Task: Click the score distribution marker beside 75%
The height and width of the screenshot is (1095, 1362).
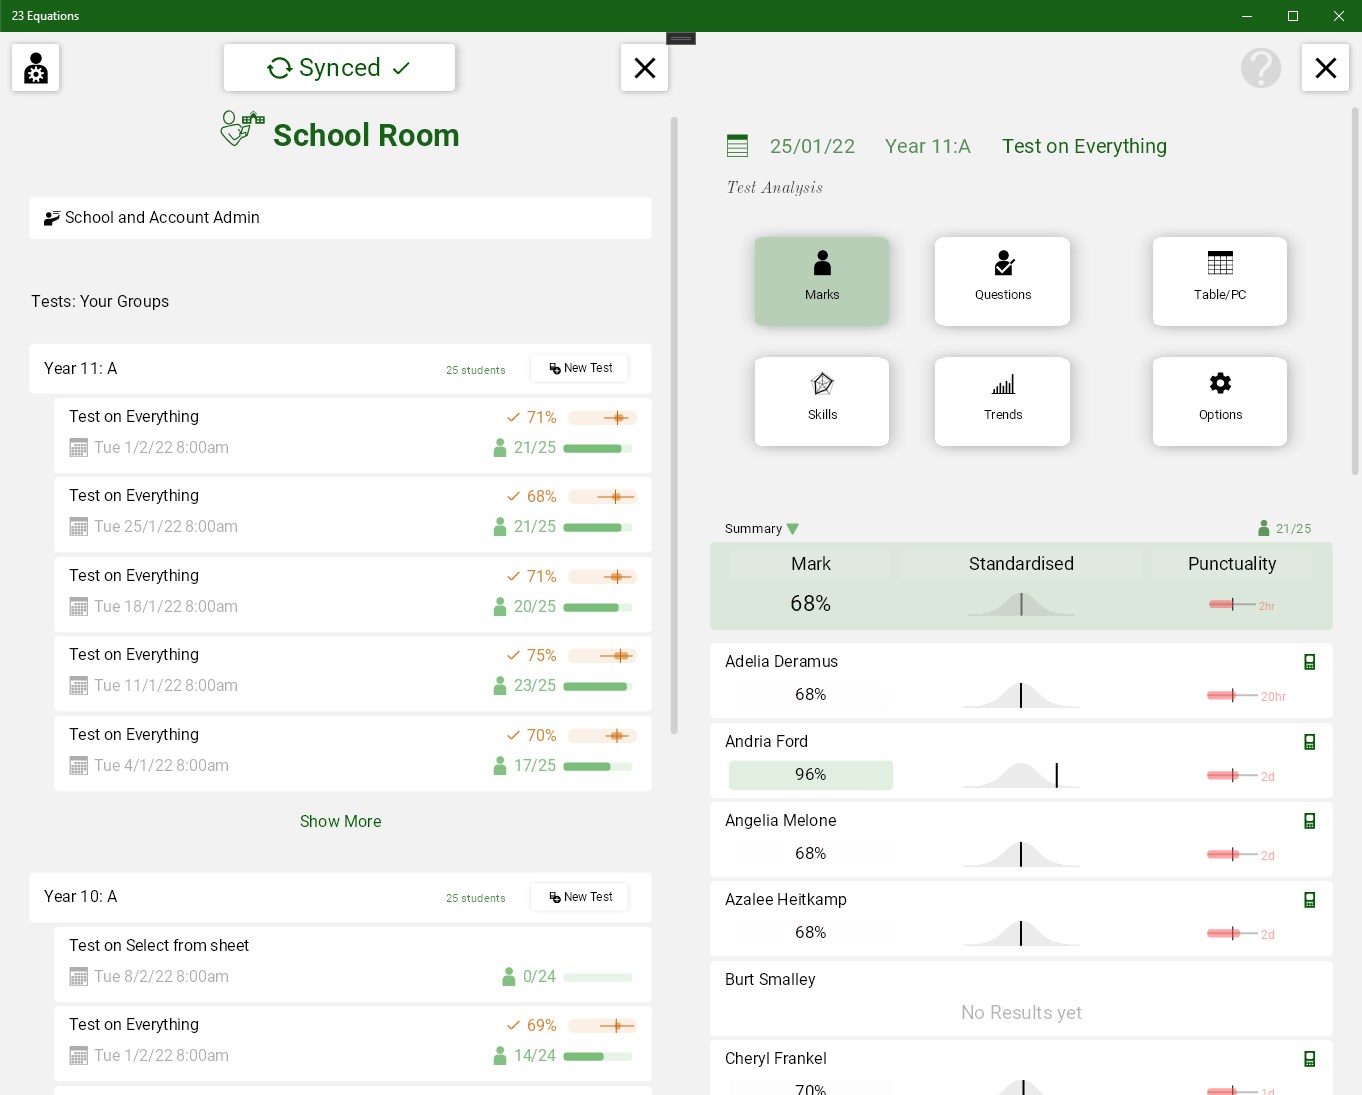Action: tap(602, 656)
